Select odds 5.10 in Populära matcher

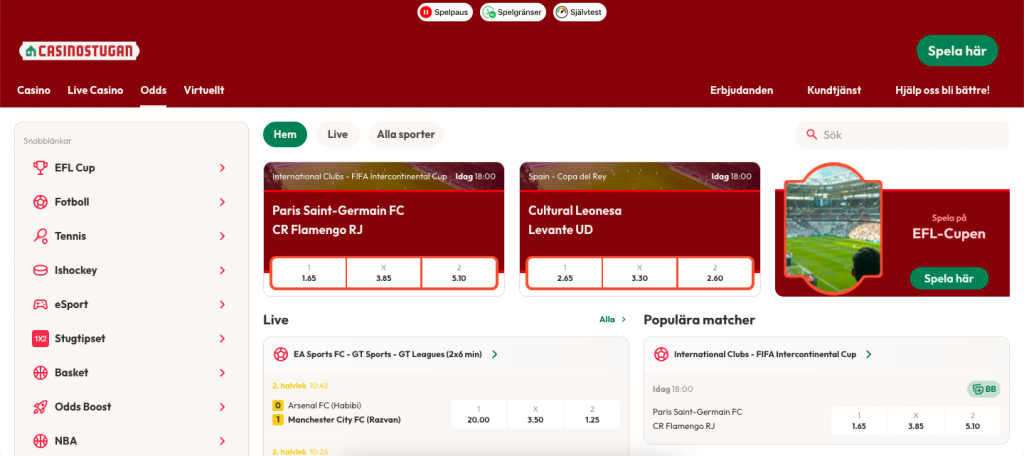coord(972,421)
